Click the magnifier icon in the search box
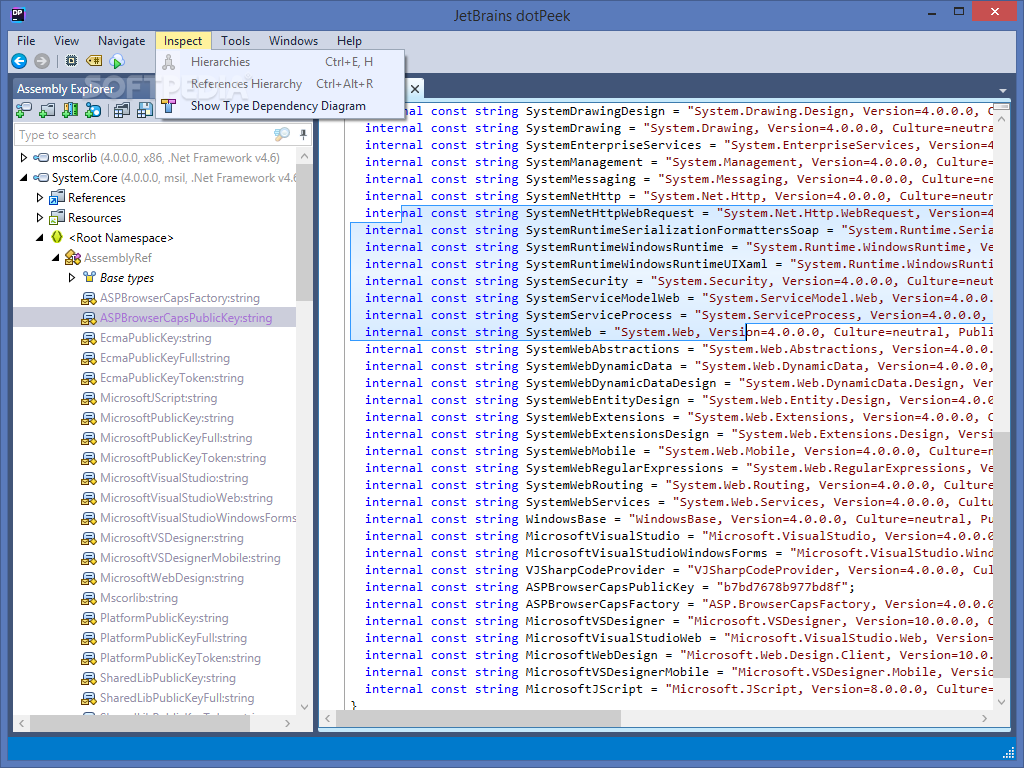Viewport: 1024px width, 768px height. (282, 135)
